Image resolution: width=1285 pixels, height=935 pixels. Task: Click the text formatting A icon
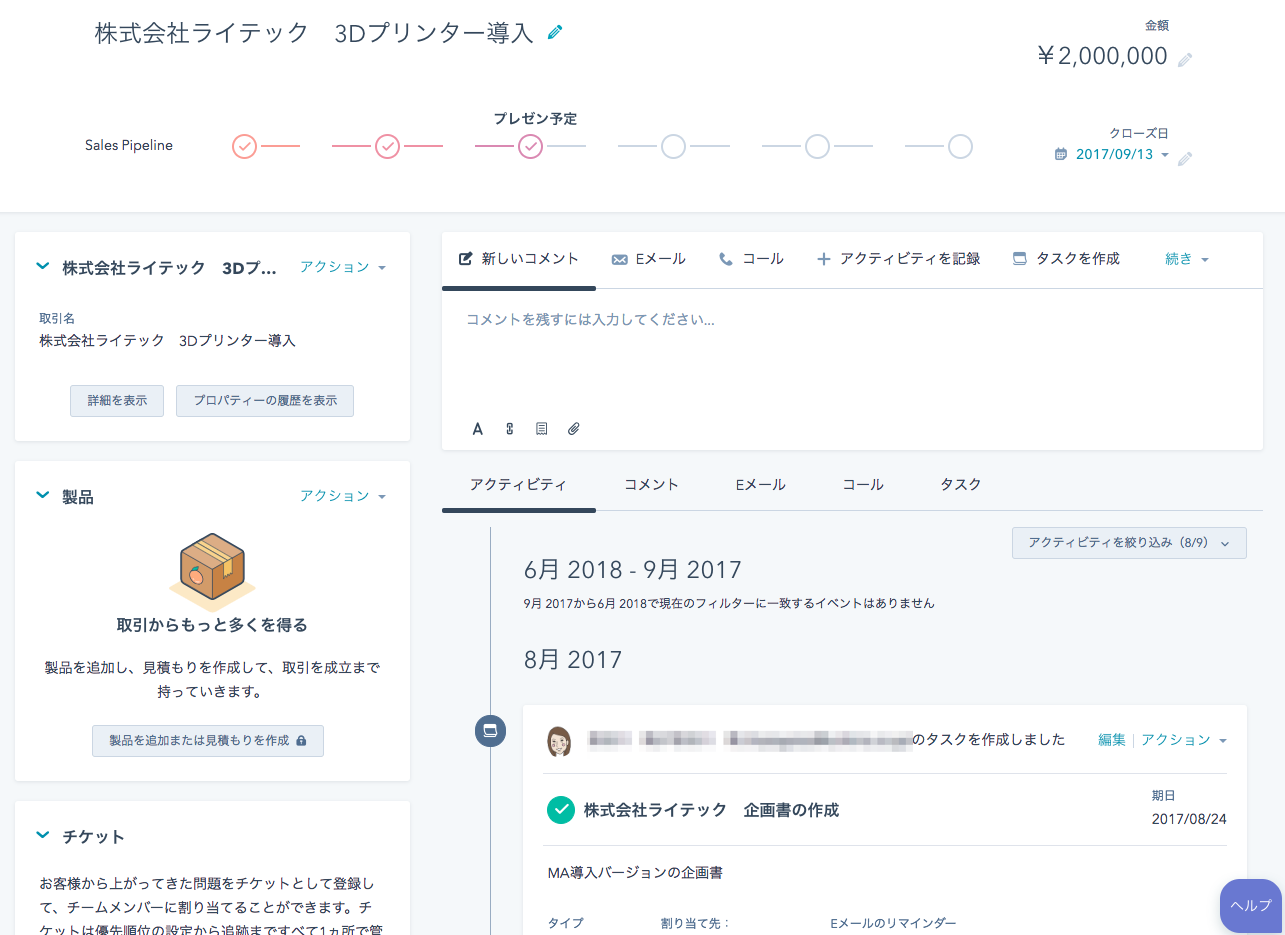click(x=478, y=429)
